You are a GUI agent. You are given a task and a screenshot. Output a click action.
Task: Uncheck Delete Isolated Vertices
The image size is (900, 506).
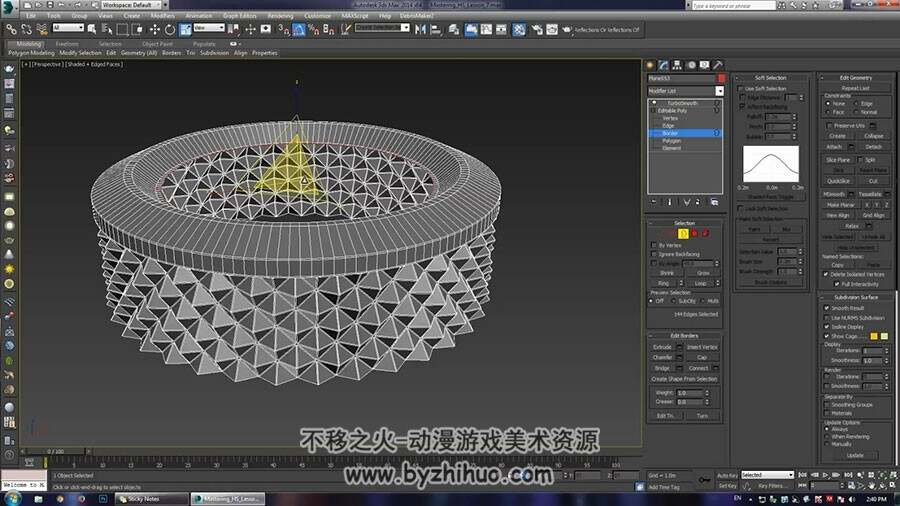point(827,274)
